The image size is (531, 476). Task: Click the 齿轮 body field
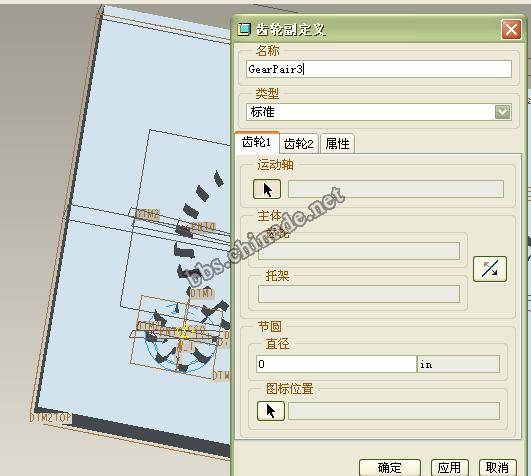359,251
